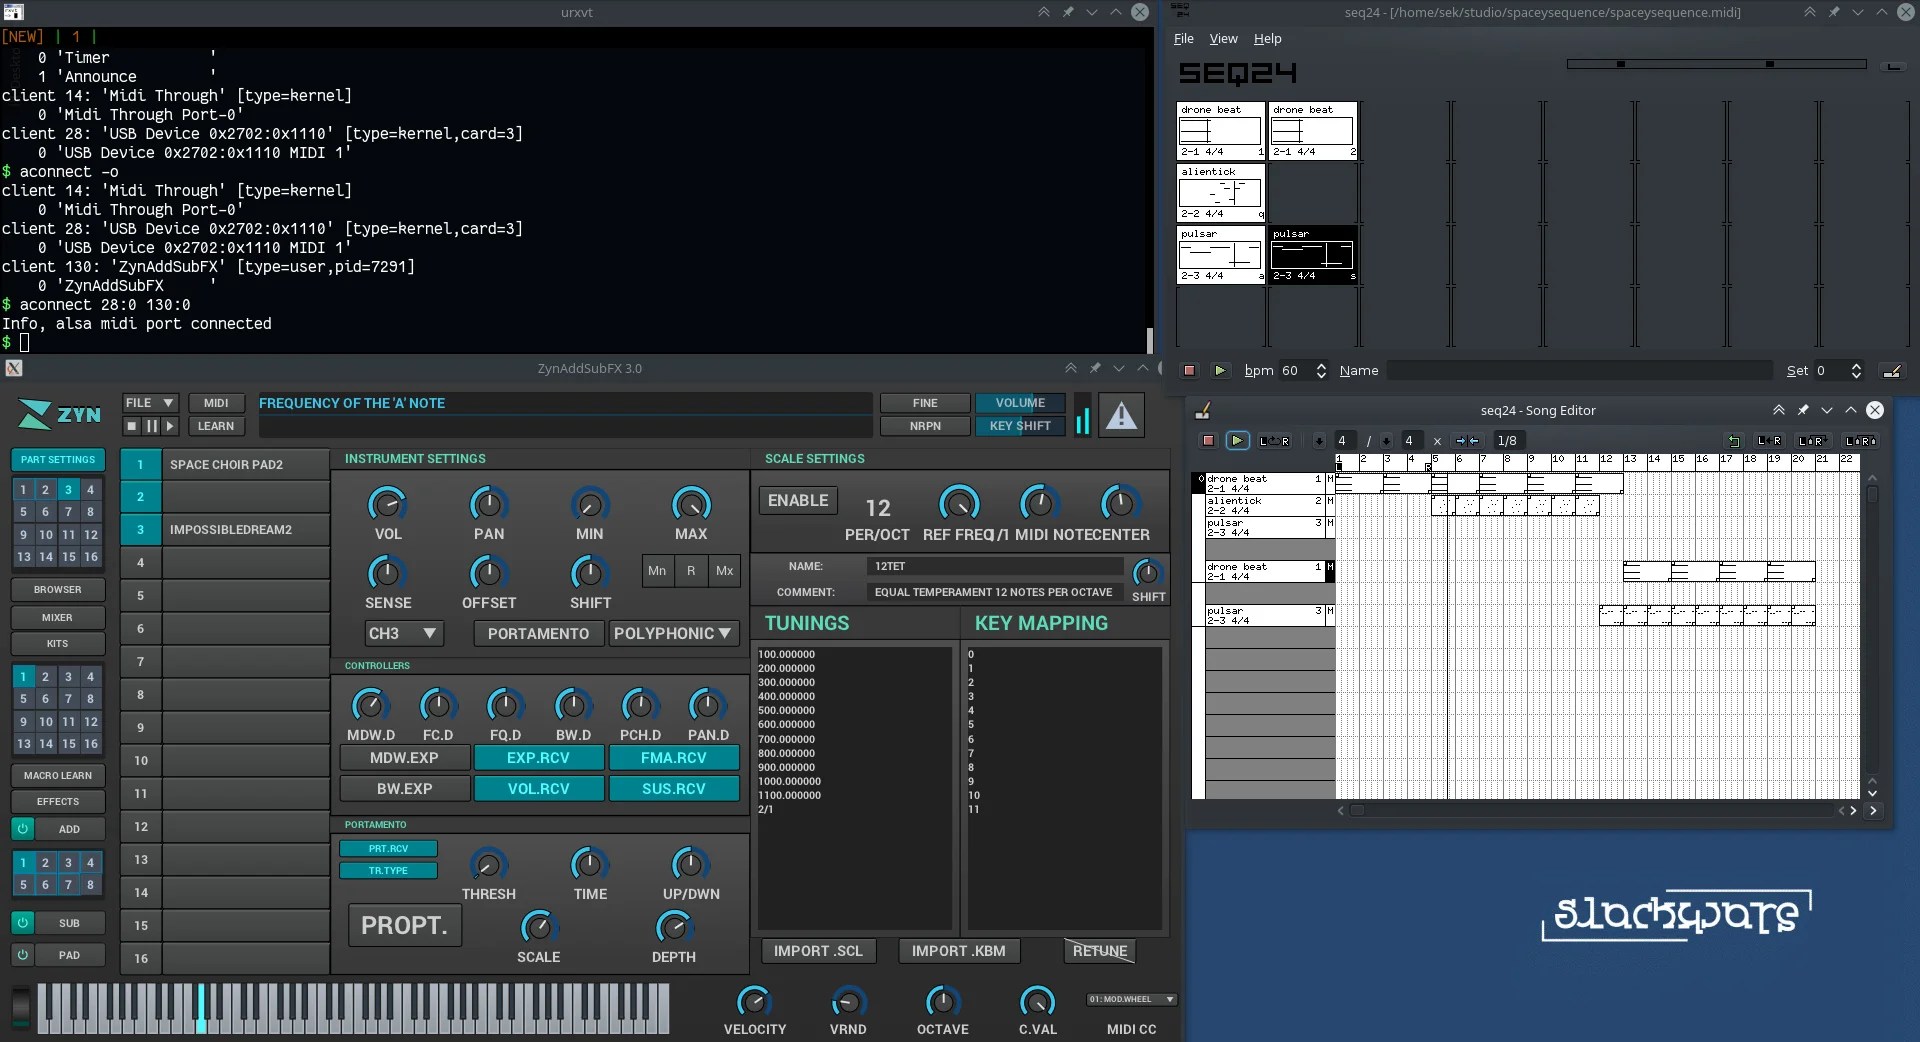1920x1042 pixels.
Task: Click the IMPORT .SCL button
Action: 818,951
